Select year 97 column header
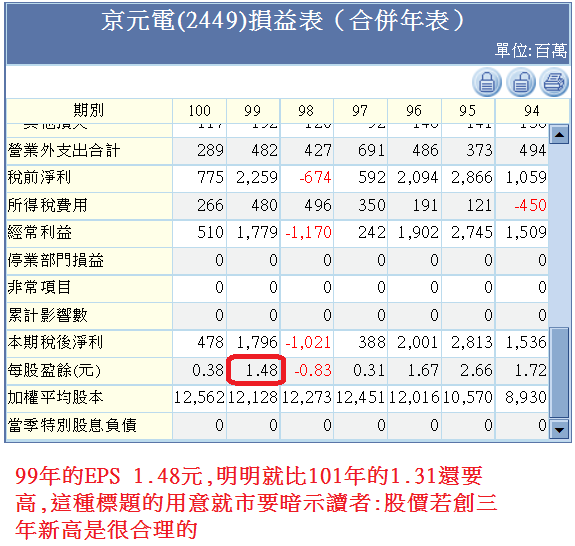This screenshot has height=546, width=575. (360, 110)
